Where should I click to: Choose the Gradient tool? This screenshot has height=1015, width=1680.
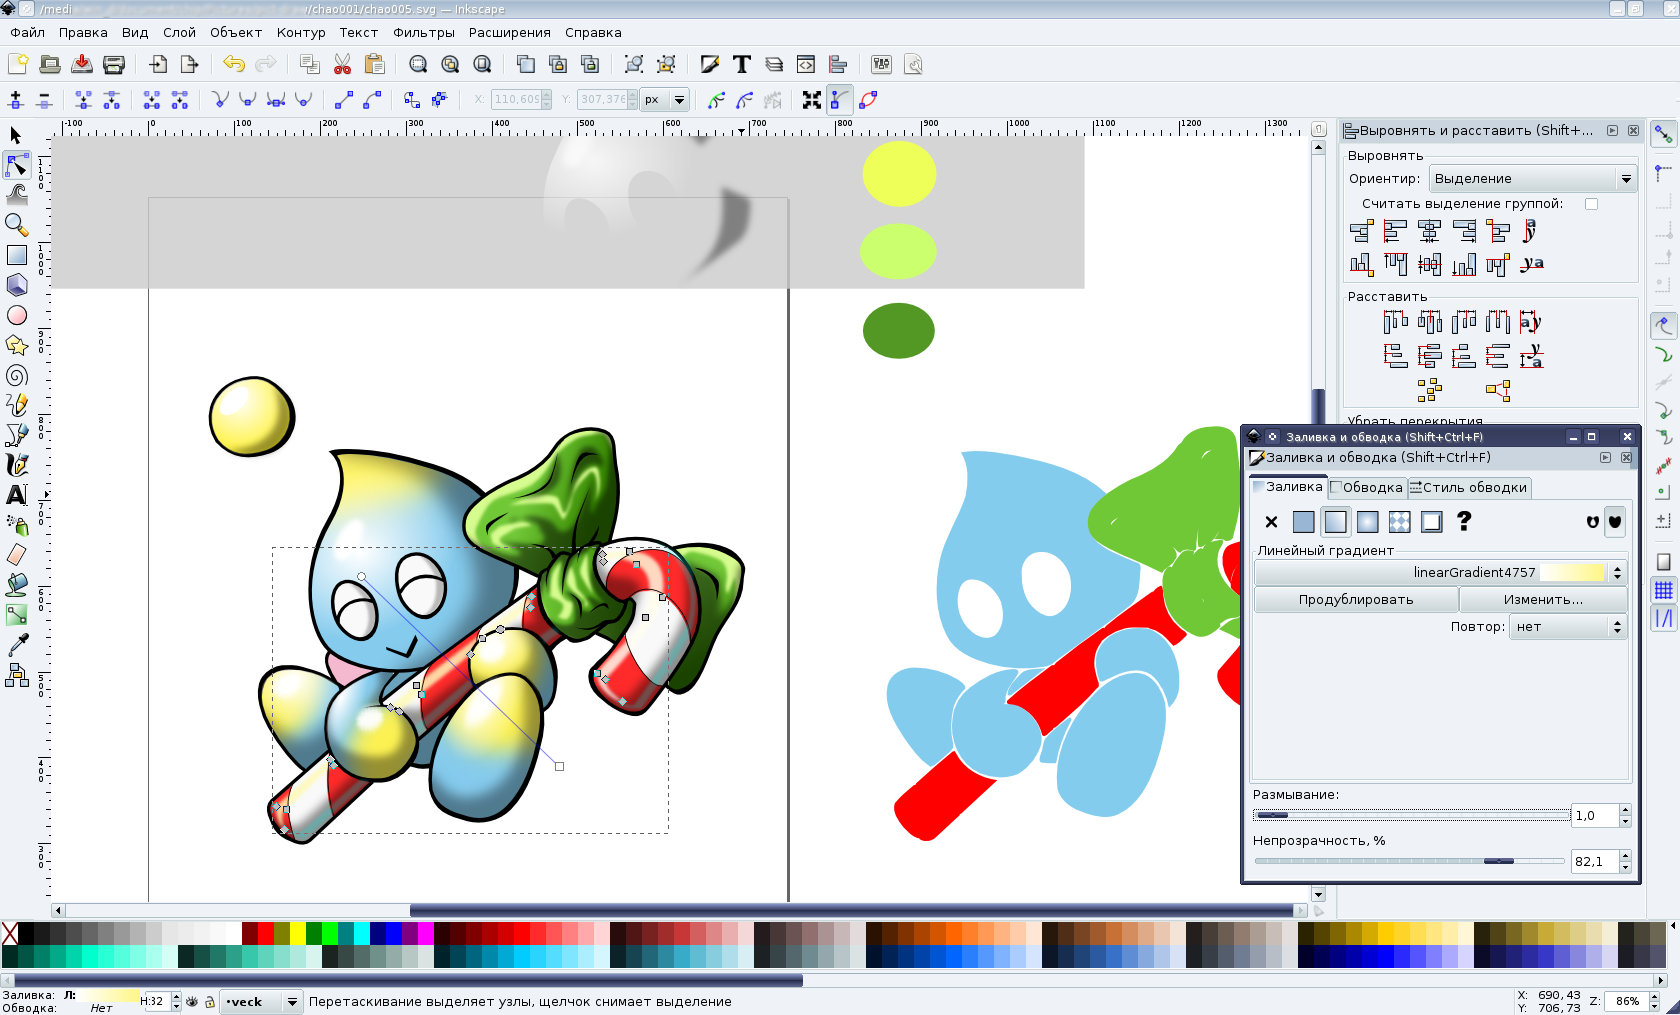click(16, 615)
